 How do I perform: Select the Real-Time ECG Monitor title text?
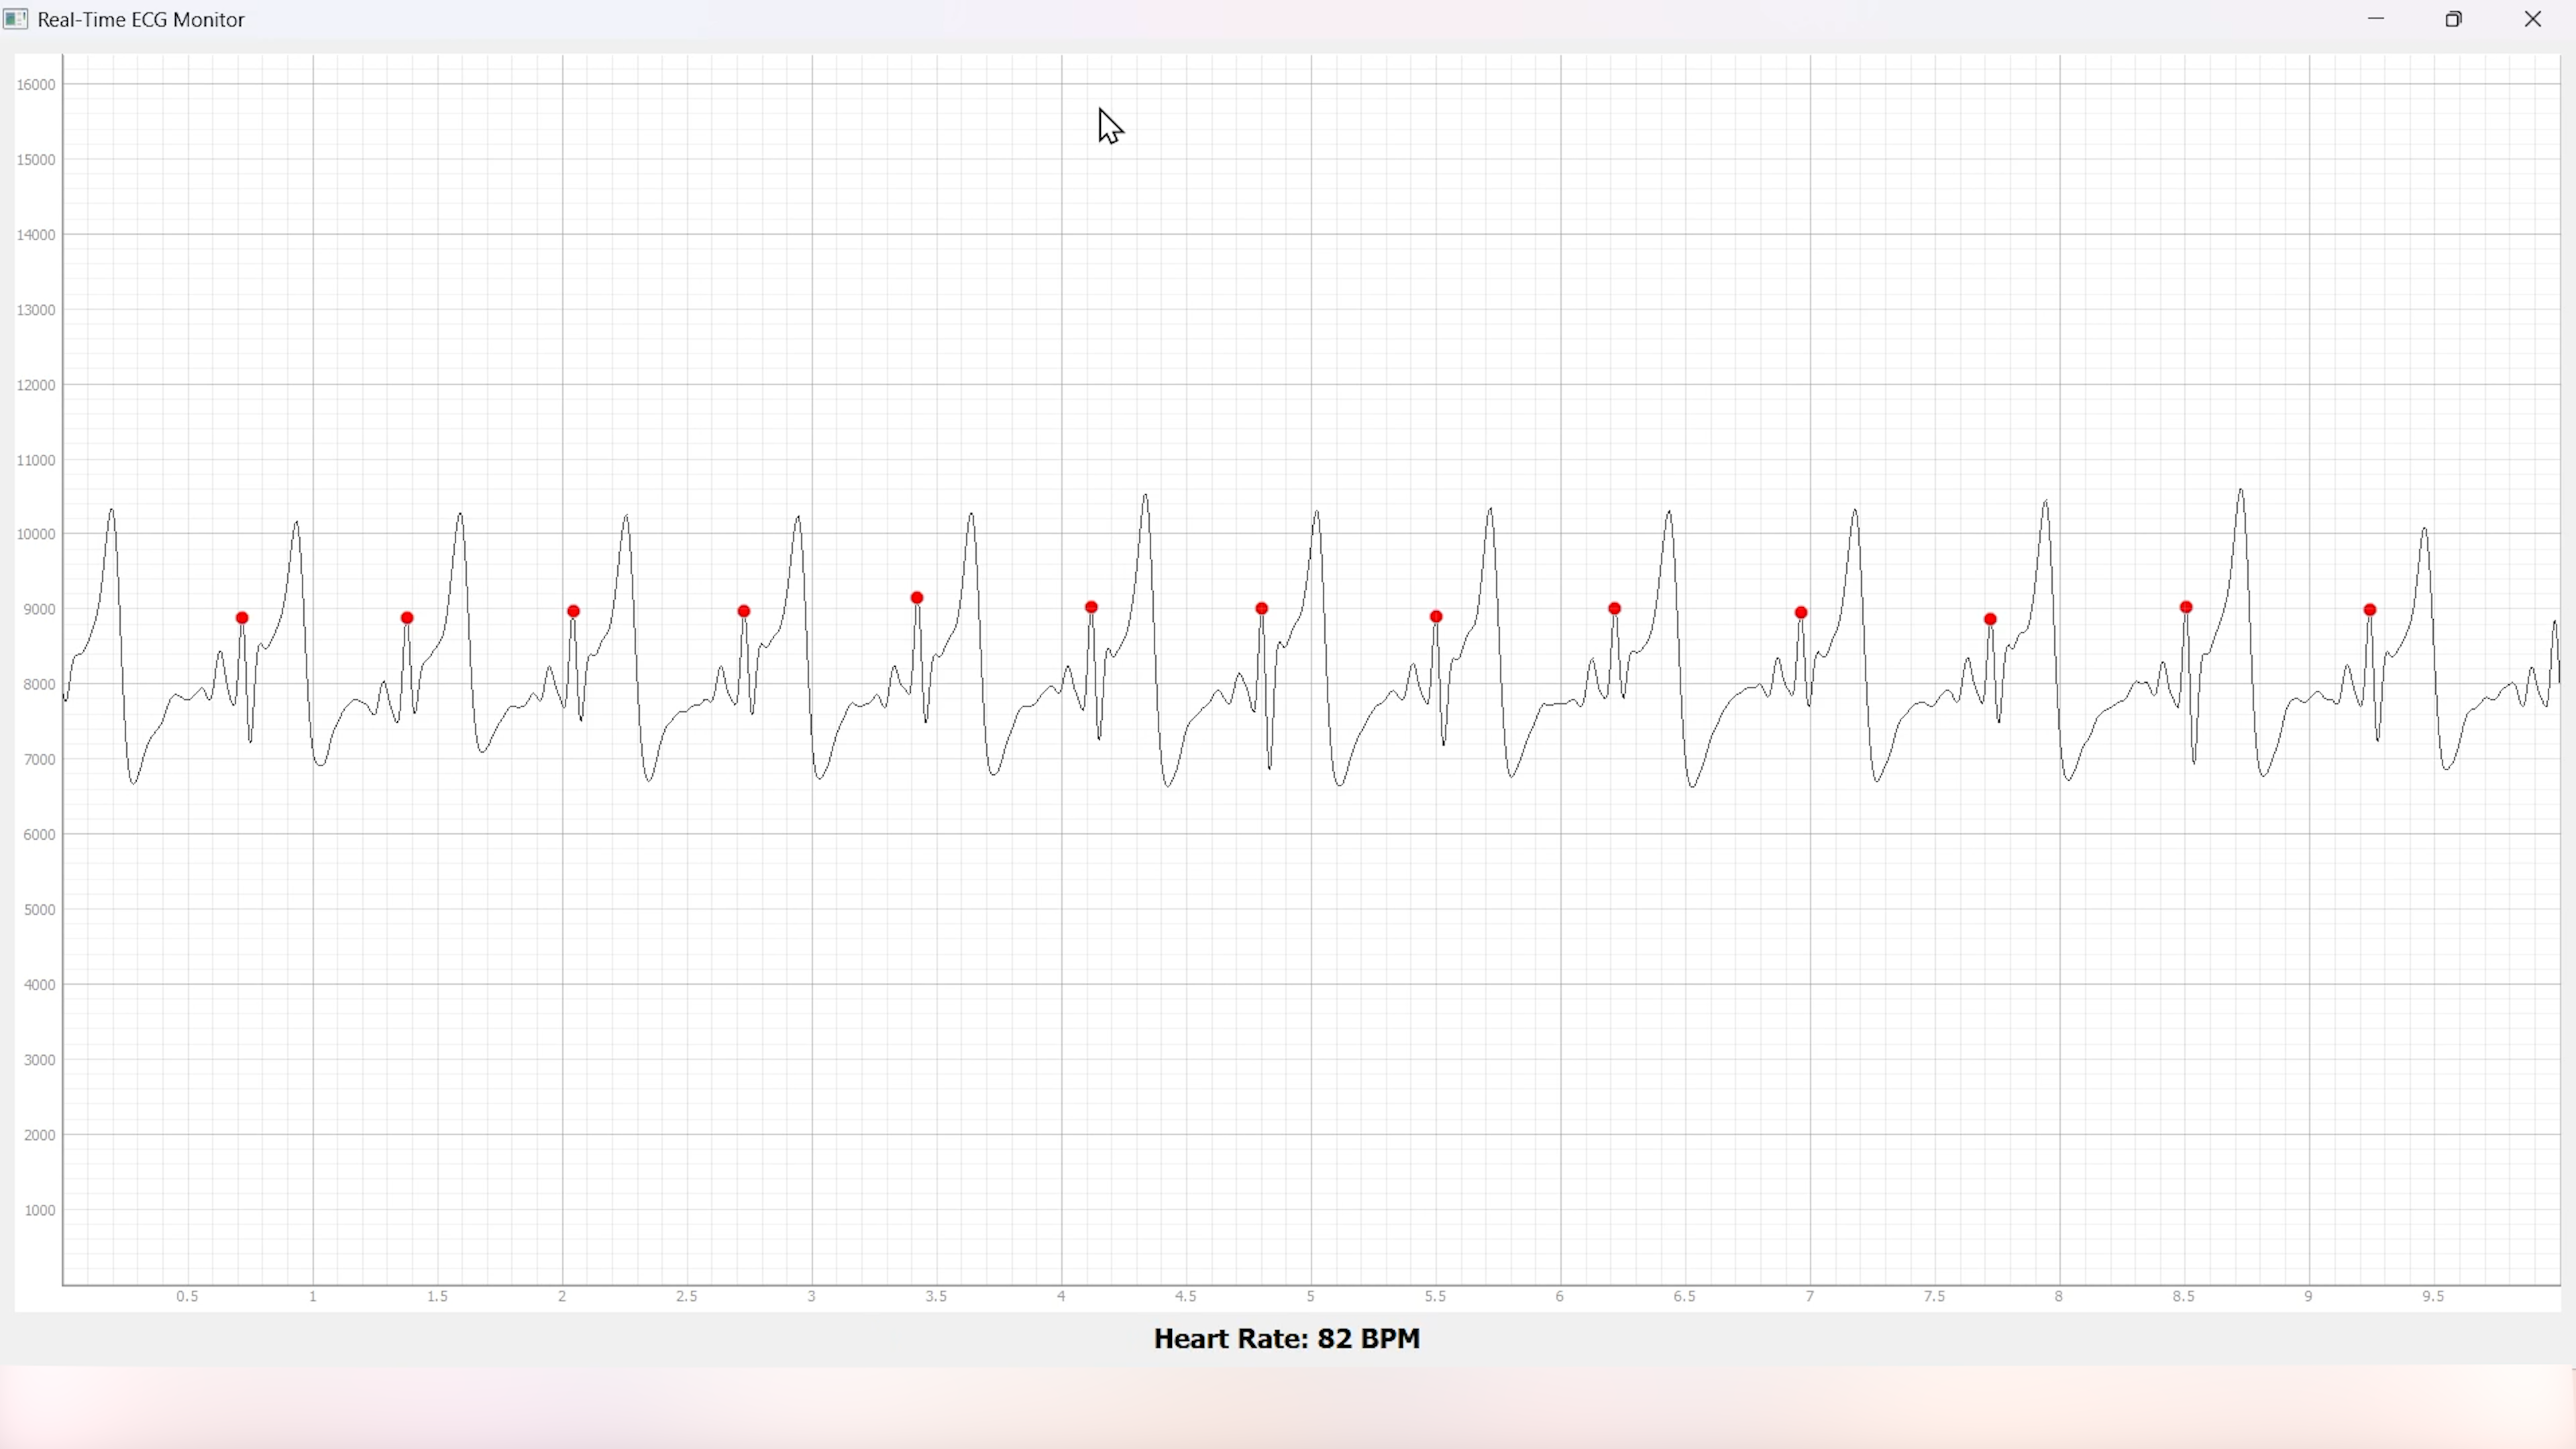click(x=140, y=19)
